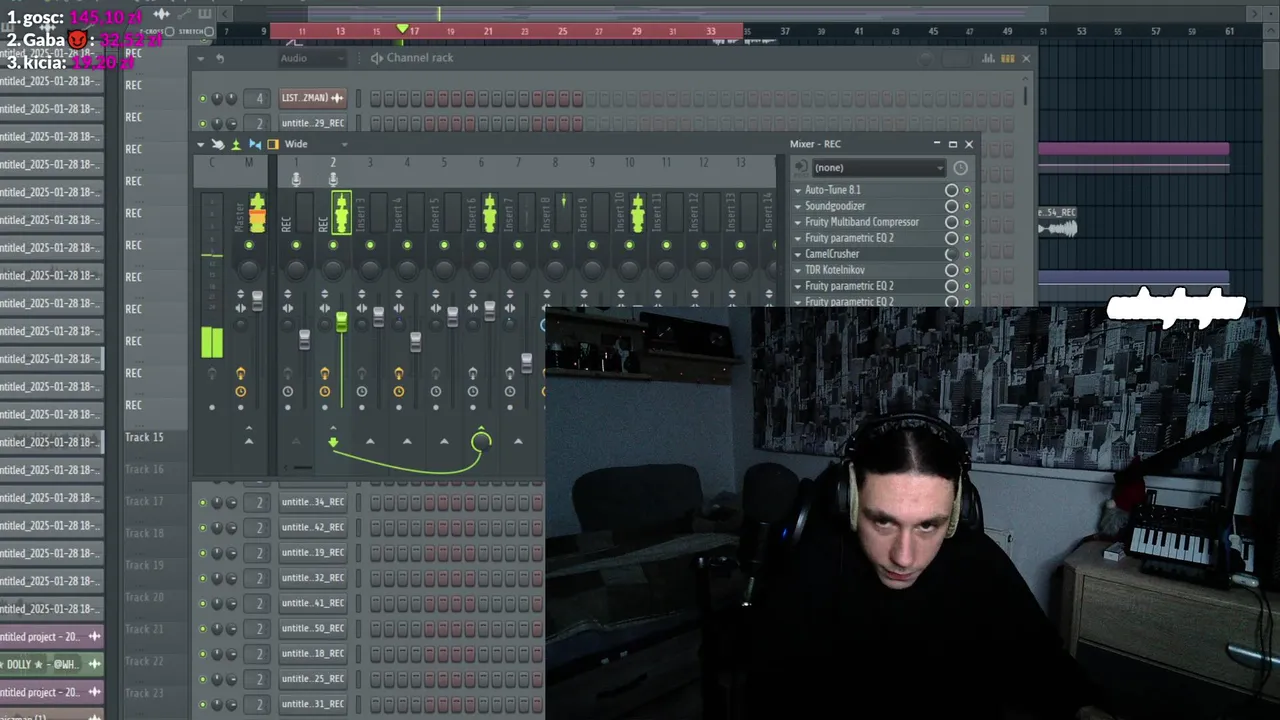Open the Soundgoodizer slot menu arrow
Image resolution: width=1280 pixels, height=720 pixels.
pyautogui.click(x=798, y=206)
